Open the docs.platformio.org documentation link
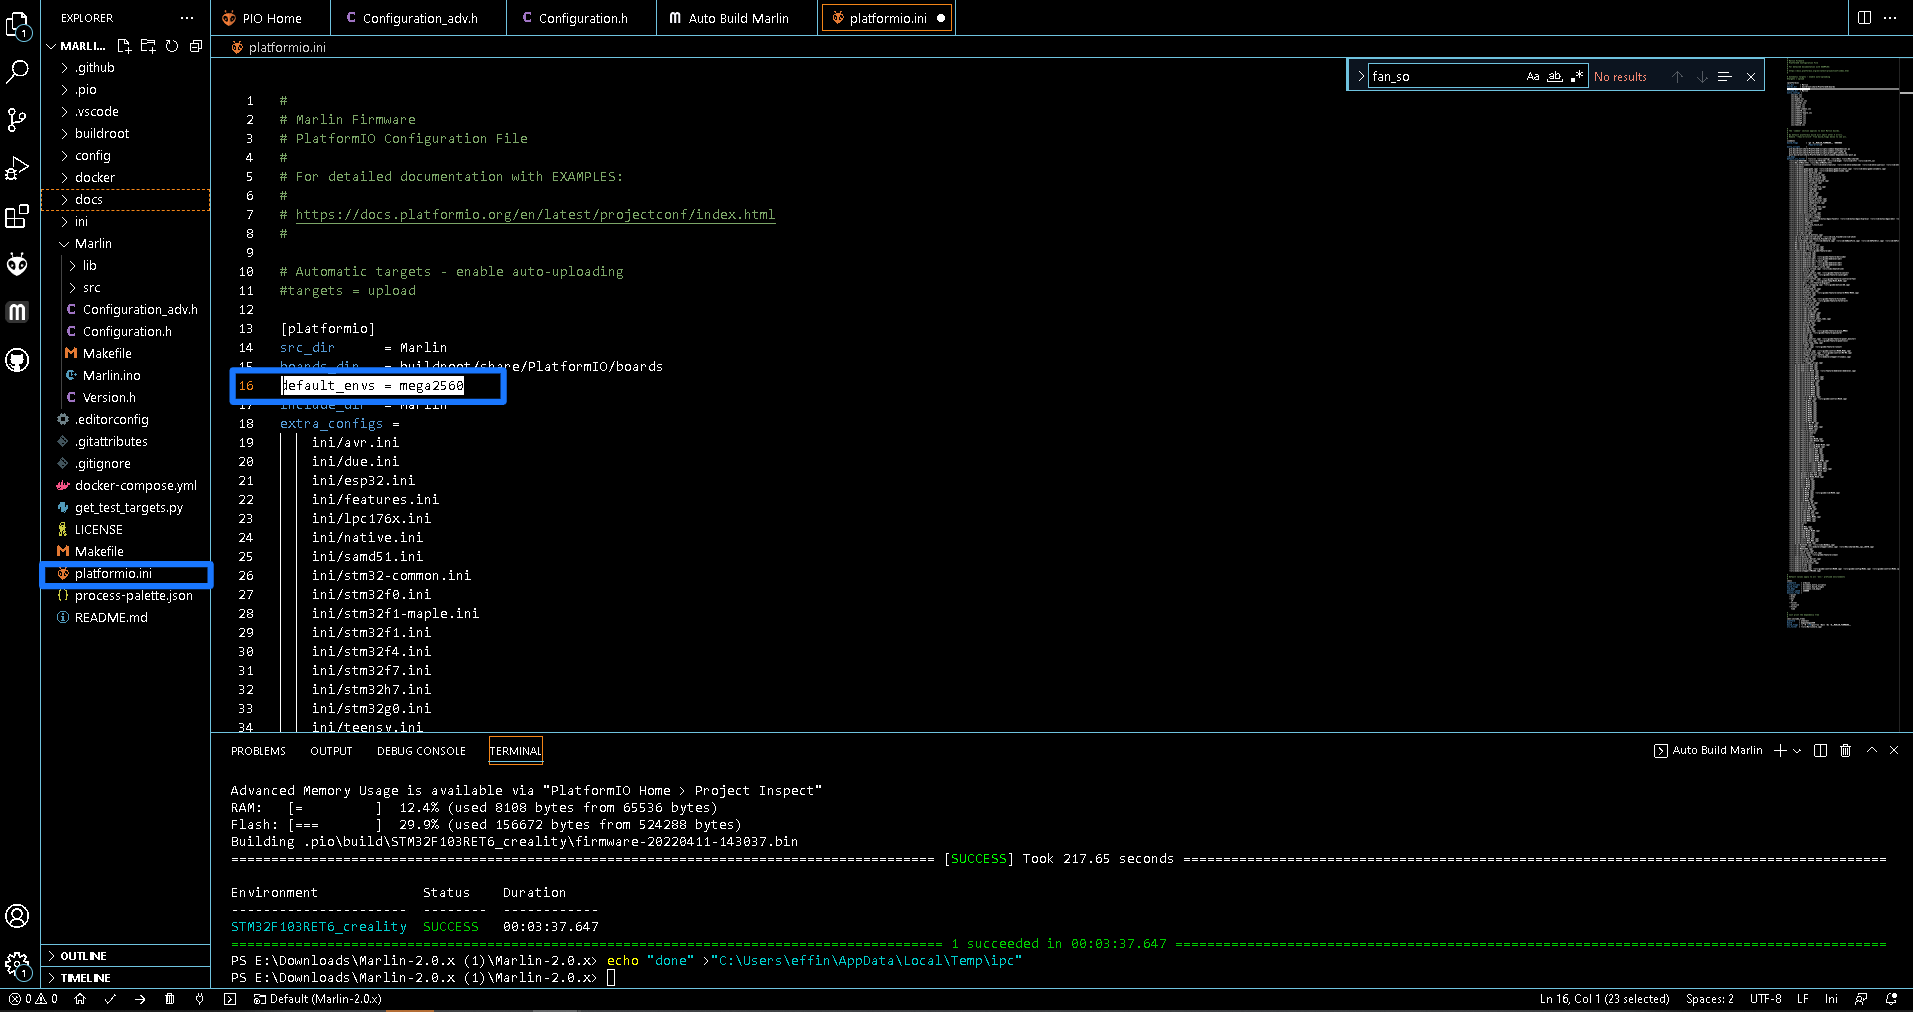Viewport: 1913px width, 1012px height. 535,215
